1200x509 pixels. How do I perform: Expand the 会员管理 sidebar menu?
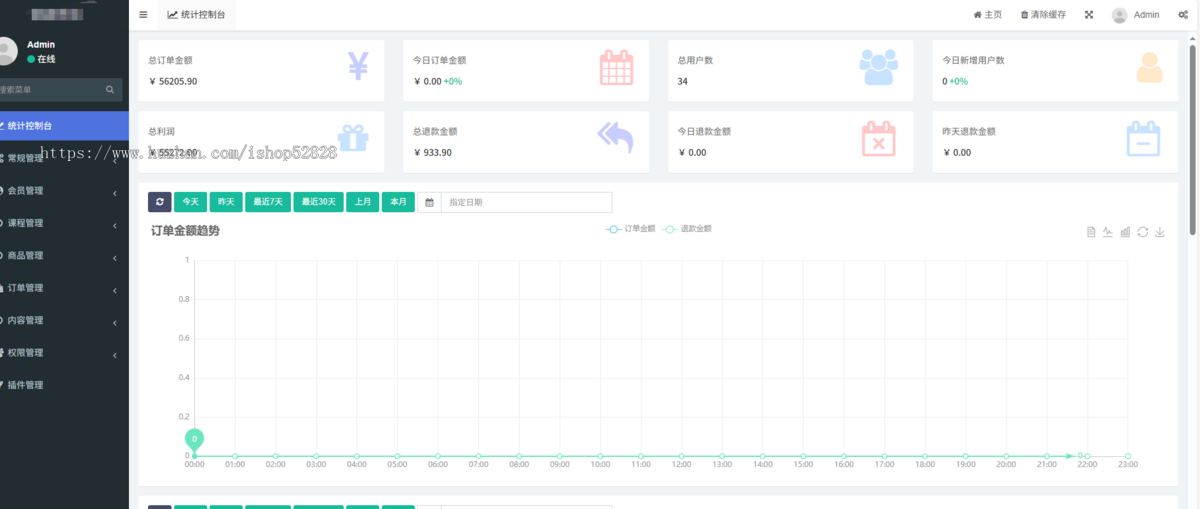click(x=64, y=191)
